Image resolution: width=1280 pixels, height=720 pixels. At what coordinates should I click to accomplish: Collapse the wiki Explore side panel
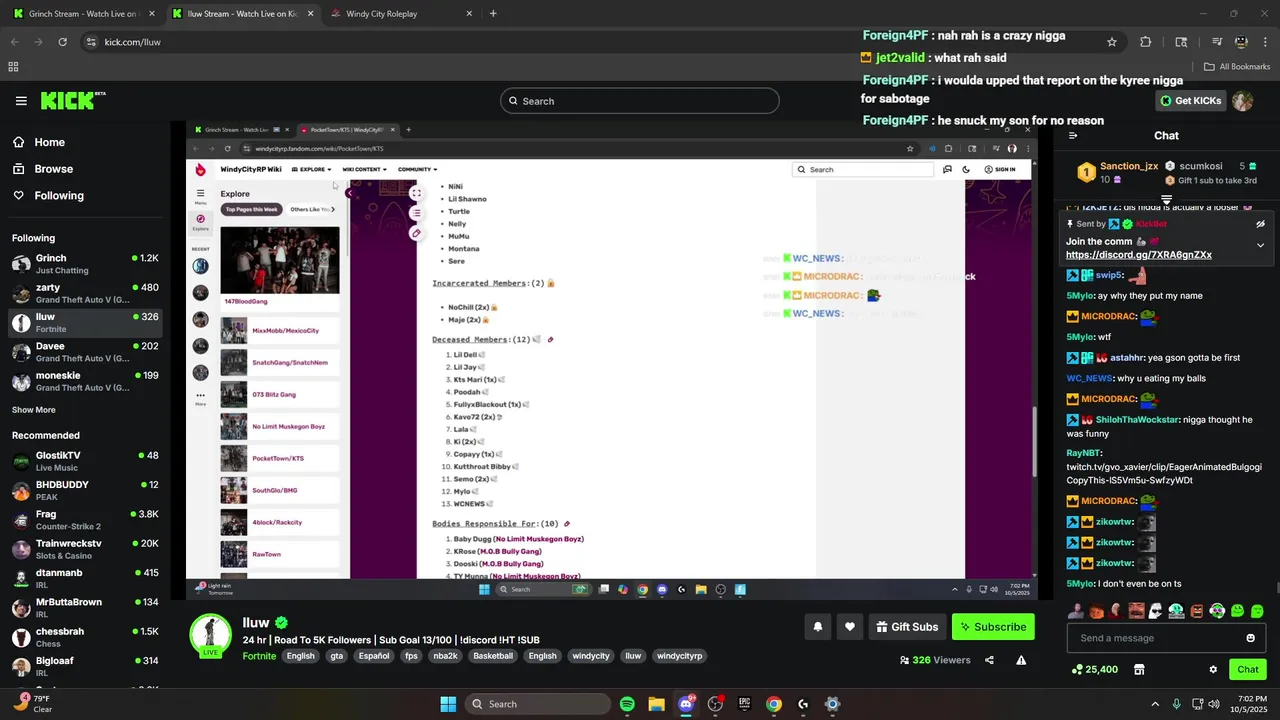tap(350, 193)
